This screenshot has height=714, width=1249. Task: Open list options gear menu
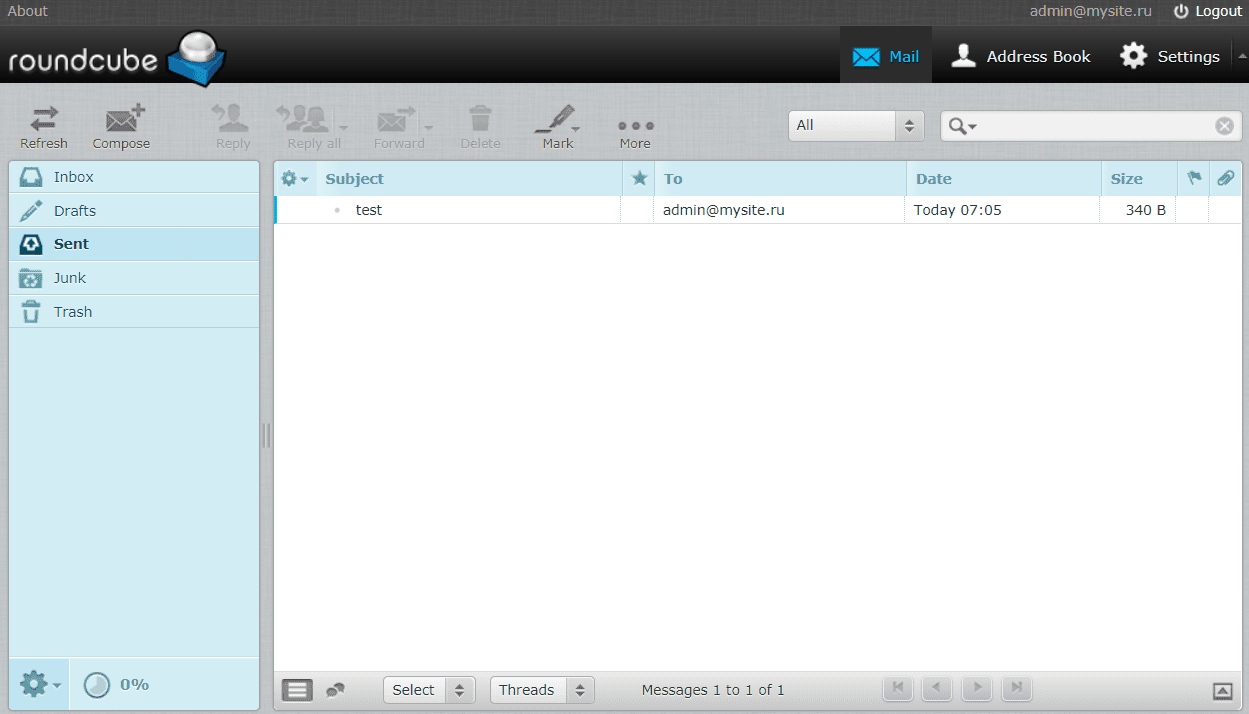coord(295,179)
